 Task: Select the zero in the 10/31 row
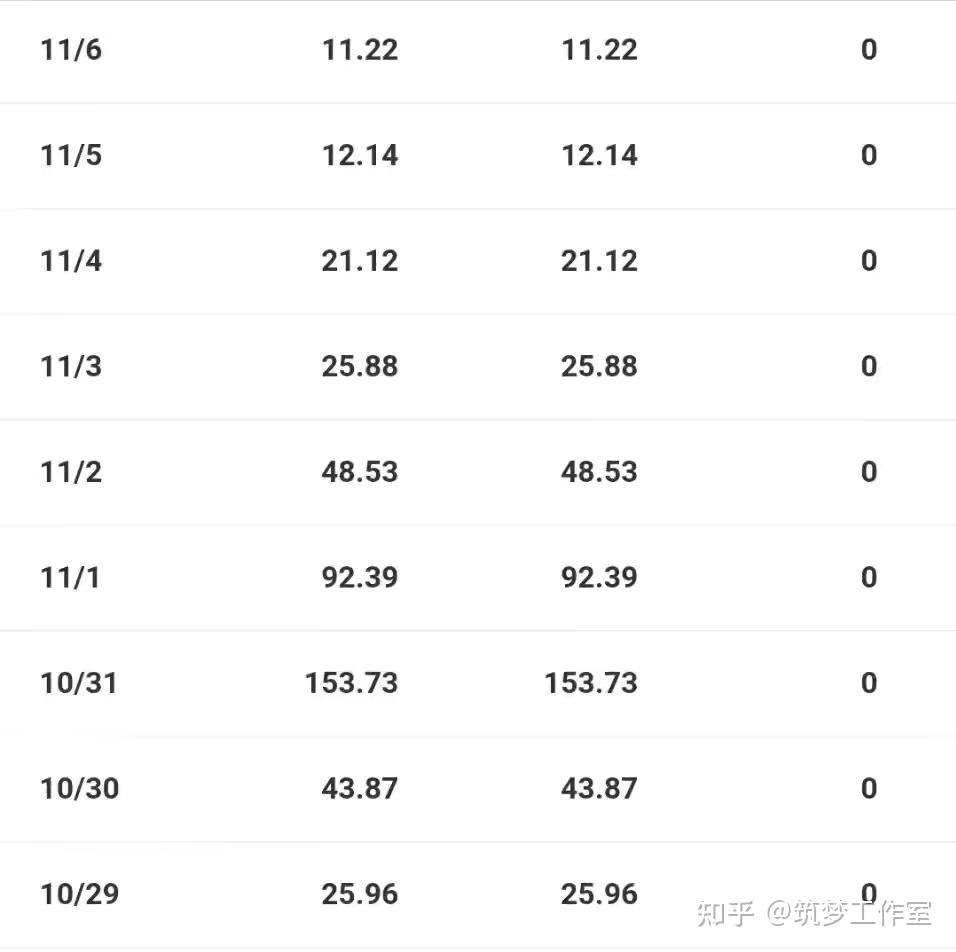pyautogui.click(x=869, y=683)
